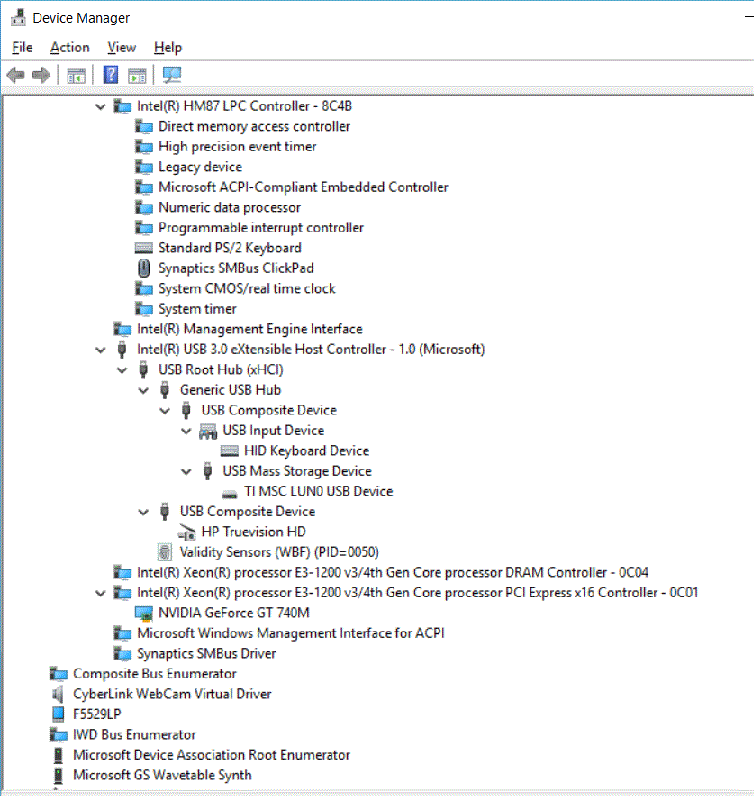Click the 'NVIDIA GeForce GT 740M' text
Image resolution: width=754 pixels, height=796 pixels.
coord(234,613)
